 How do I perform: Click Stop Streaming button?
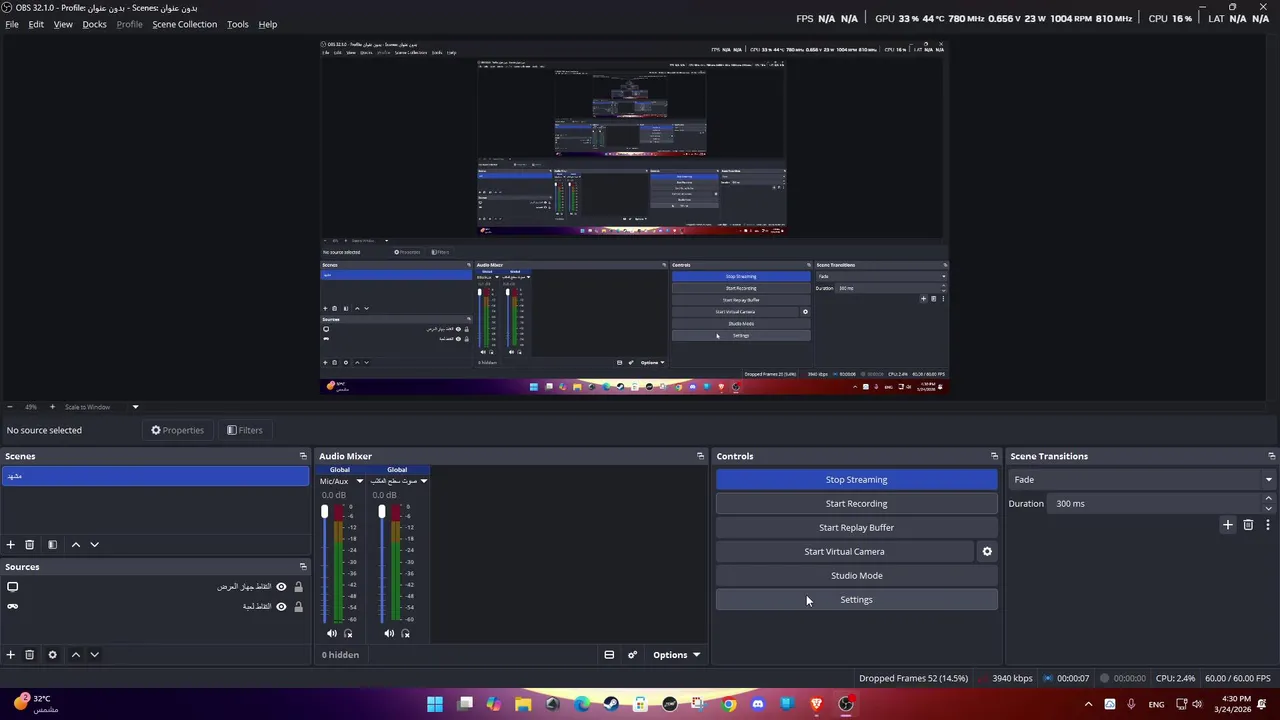857,480
